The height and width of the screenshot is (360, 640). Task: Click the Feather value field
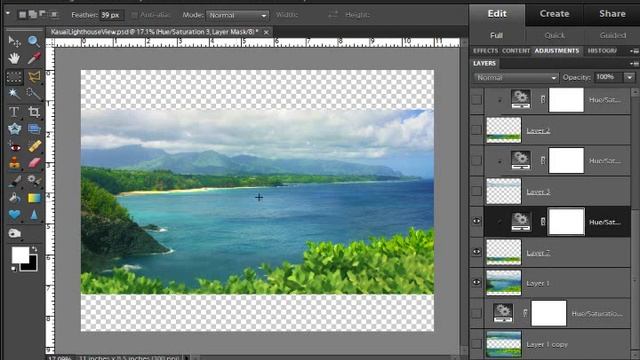tap(111, 15)
